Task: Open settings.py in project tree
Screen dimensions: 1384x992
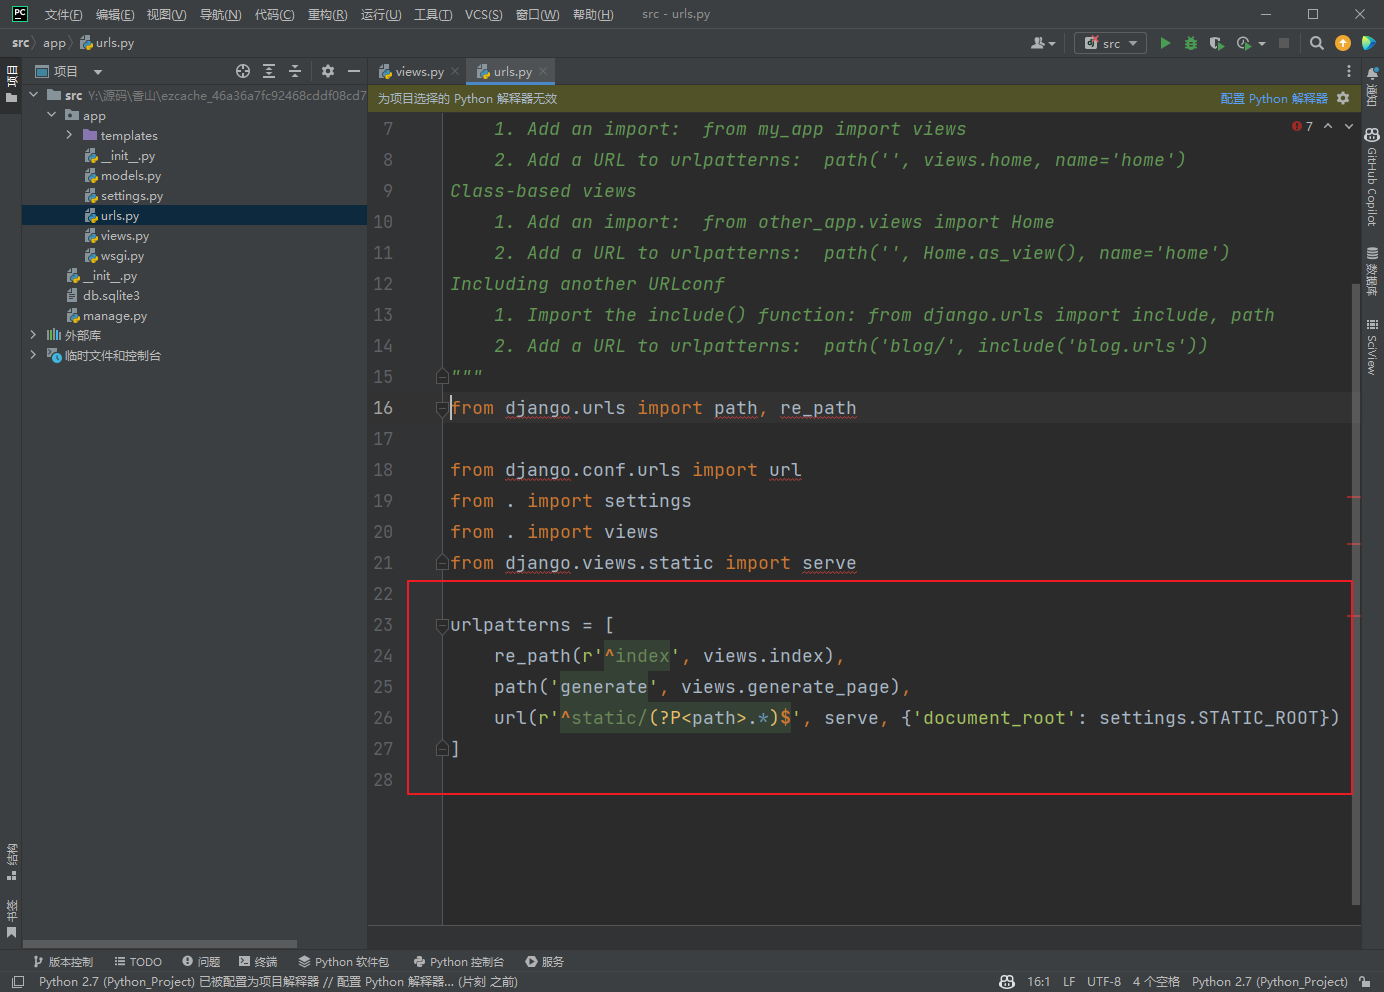Action: [x=131, y=196]
